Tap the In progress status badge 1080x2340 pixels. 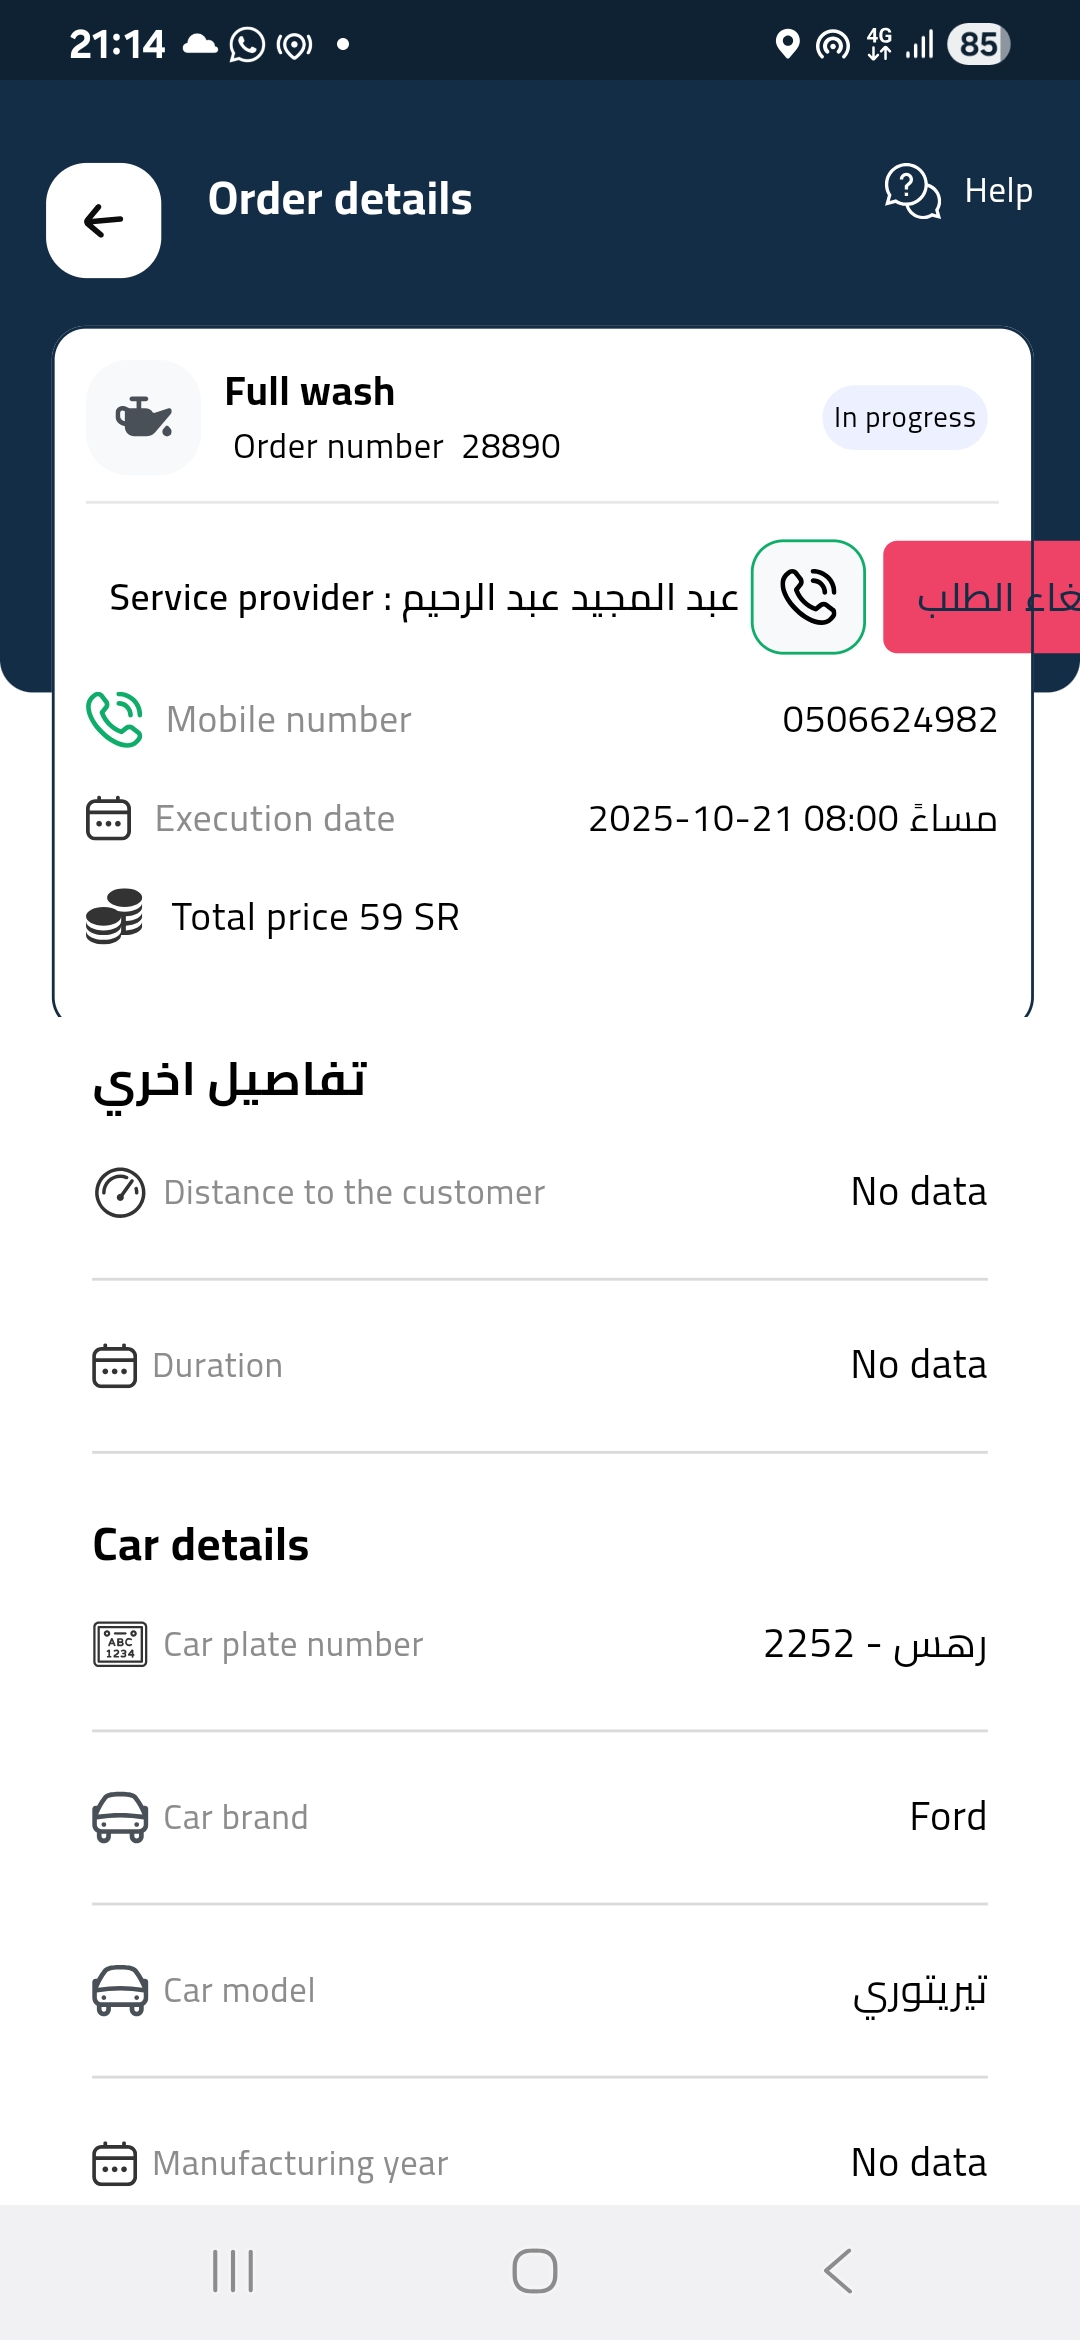904,417
